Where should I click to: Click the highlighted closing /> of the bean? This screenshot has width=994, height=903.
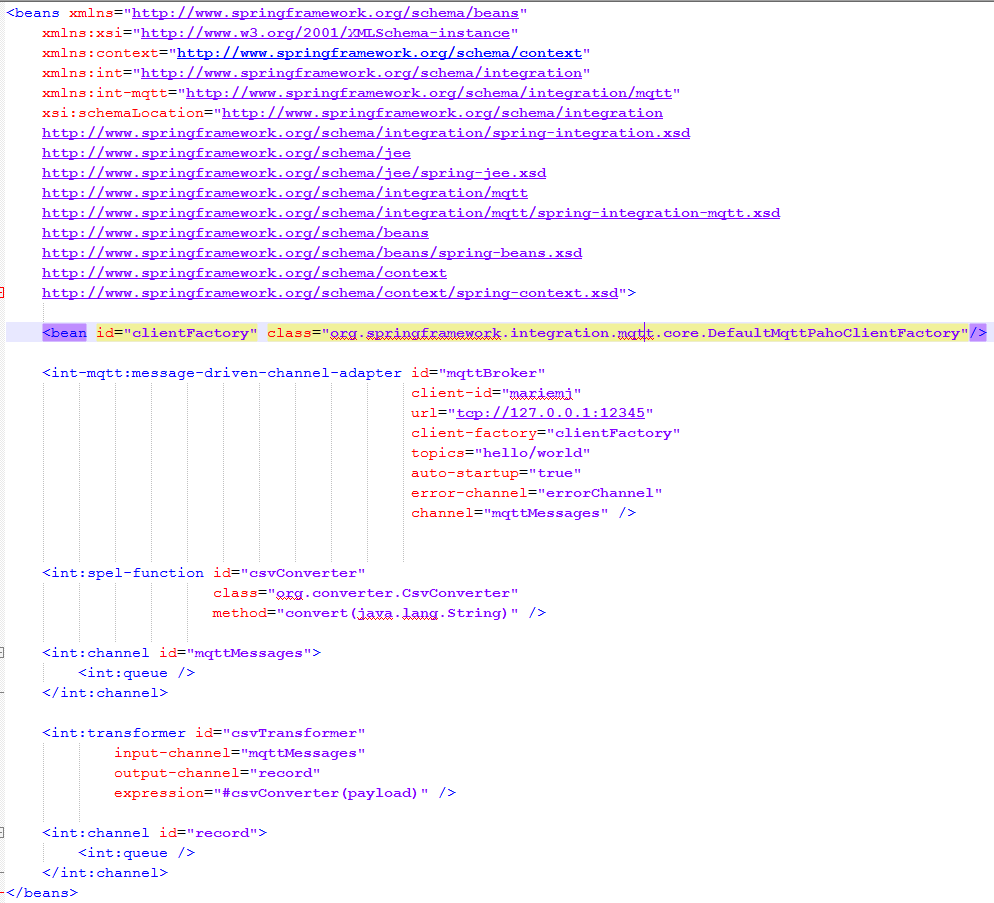pos(978,333)
